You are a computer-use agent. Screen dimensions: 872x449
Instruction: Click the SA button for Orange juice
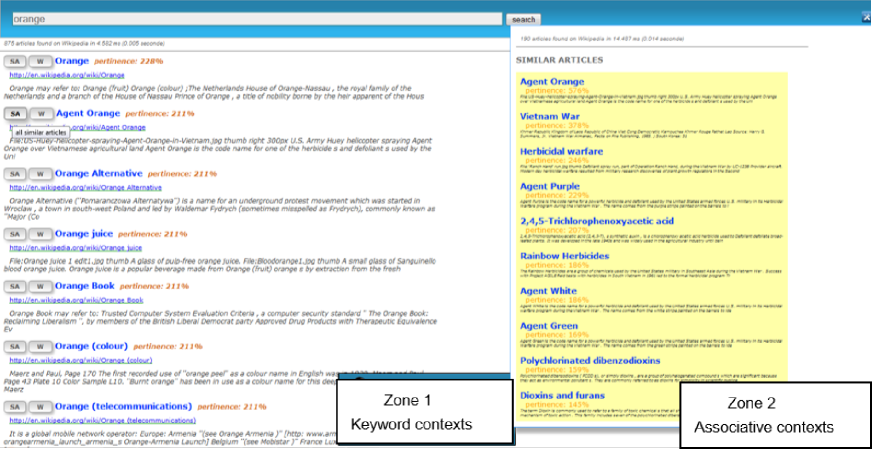pos(15,234)
